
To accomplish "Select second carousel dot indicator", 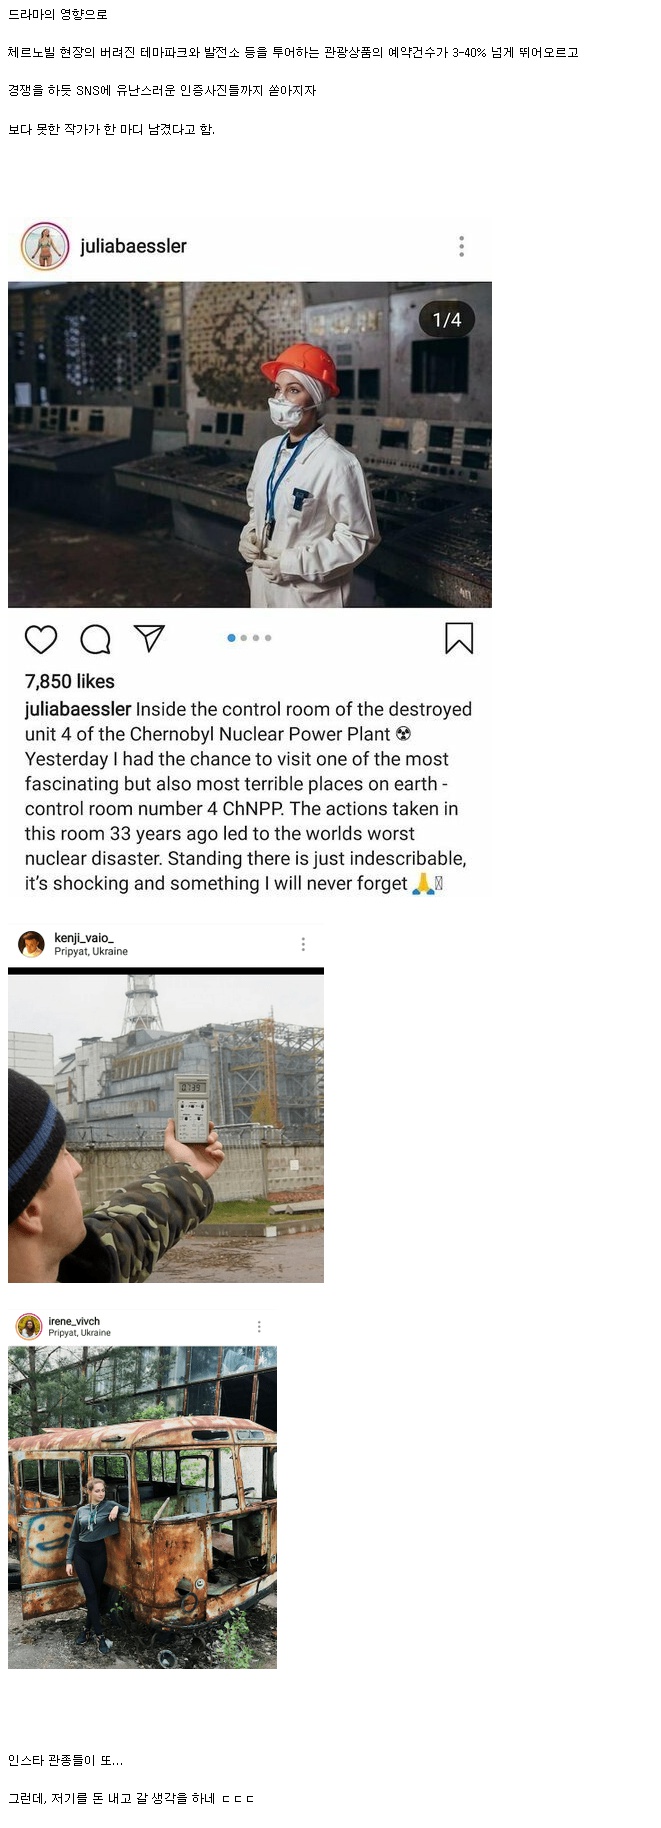I will click(243, 638).
